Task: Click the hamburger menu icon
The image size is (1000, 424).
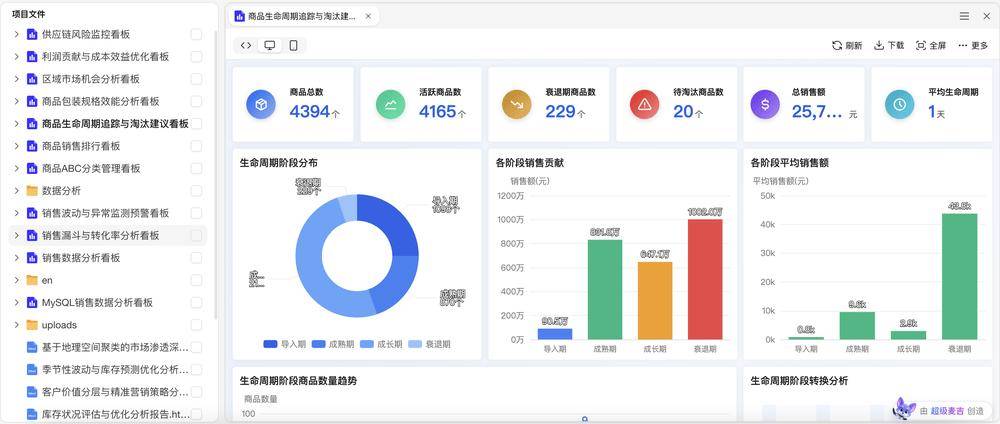Action: [964, 17]
